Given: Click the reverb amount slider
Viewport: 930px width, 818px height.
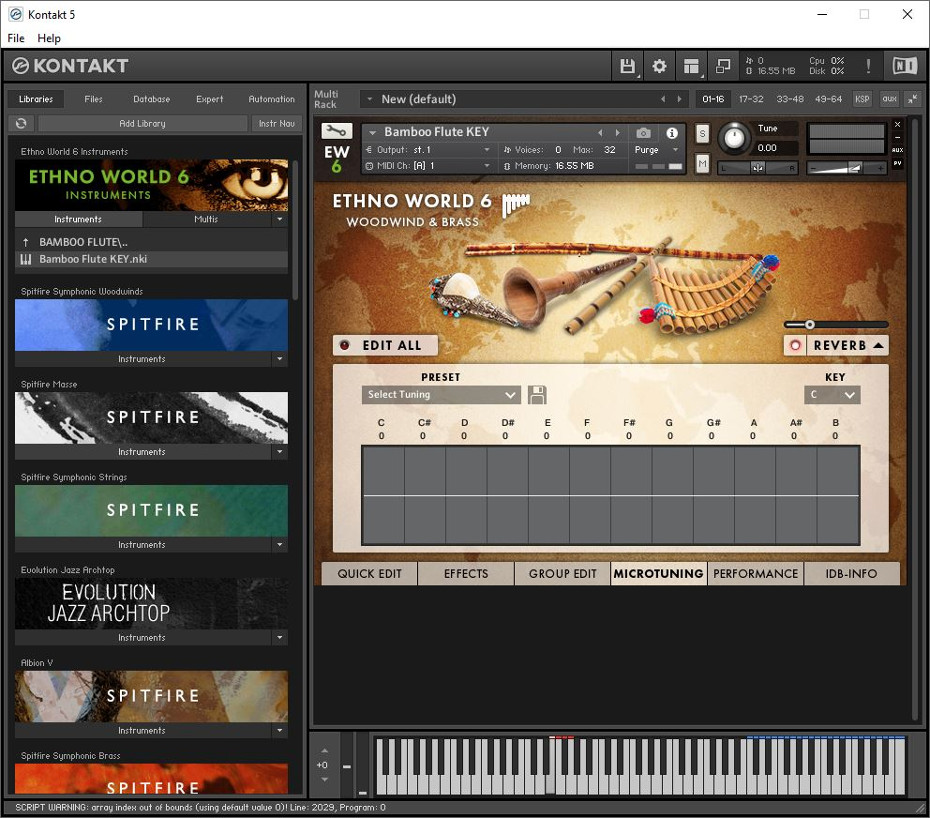Looking at the screenshot, I should click(x=836, y=324).
